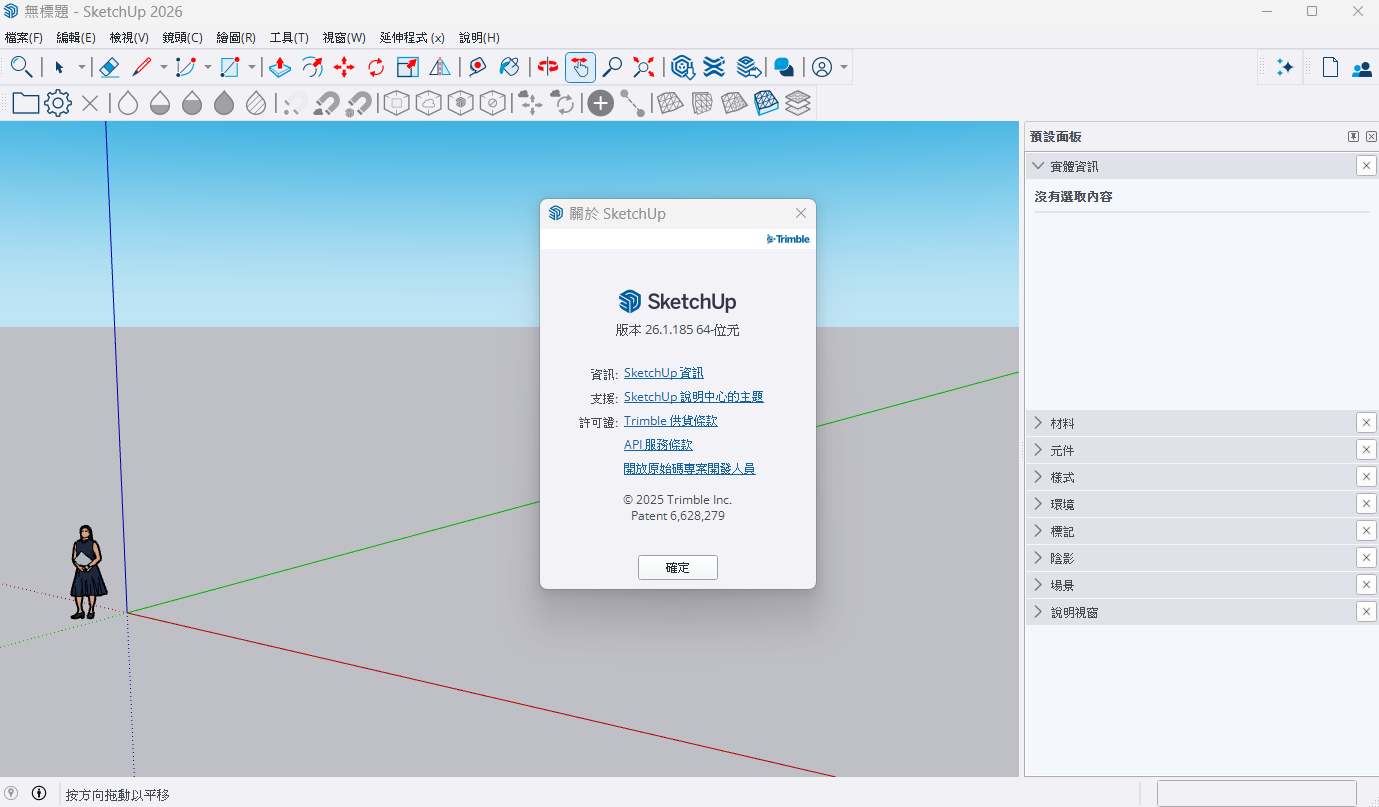
Task: Click the hatched droplet icon
Action: pos(256,103)
